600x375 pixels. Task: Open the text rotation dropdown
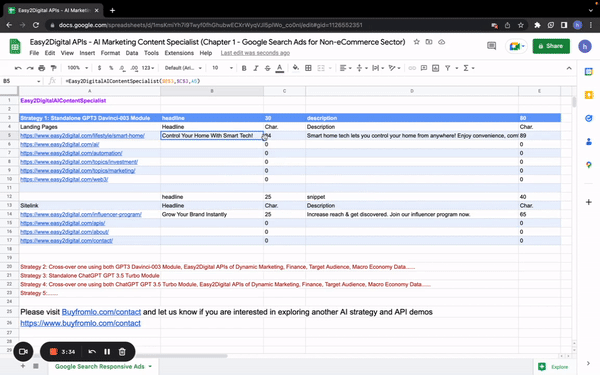pos(395,68)
